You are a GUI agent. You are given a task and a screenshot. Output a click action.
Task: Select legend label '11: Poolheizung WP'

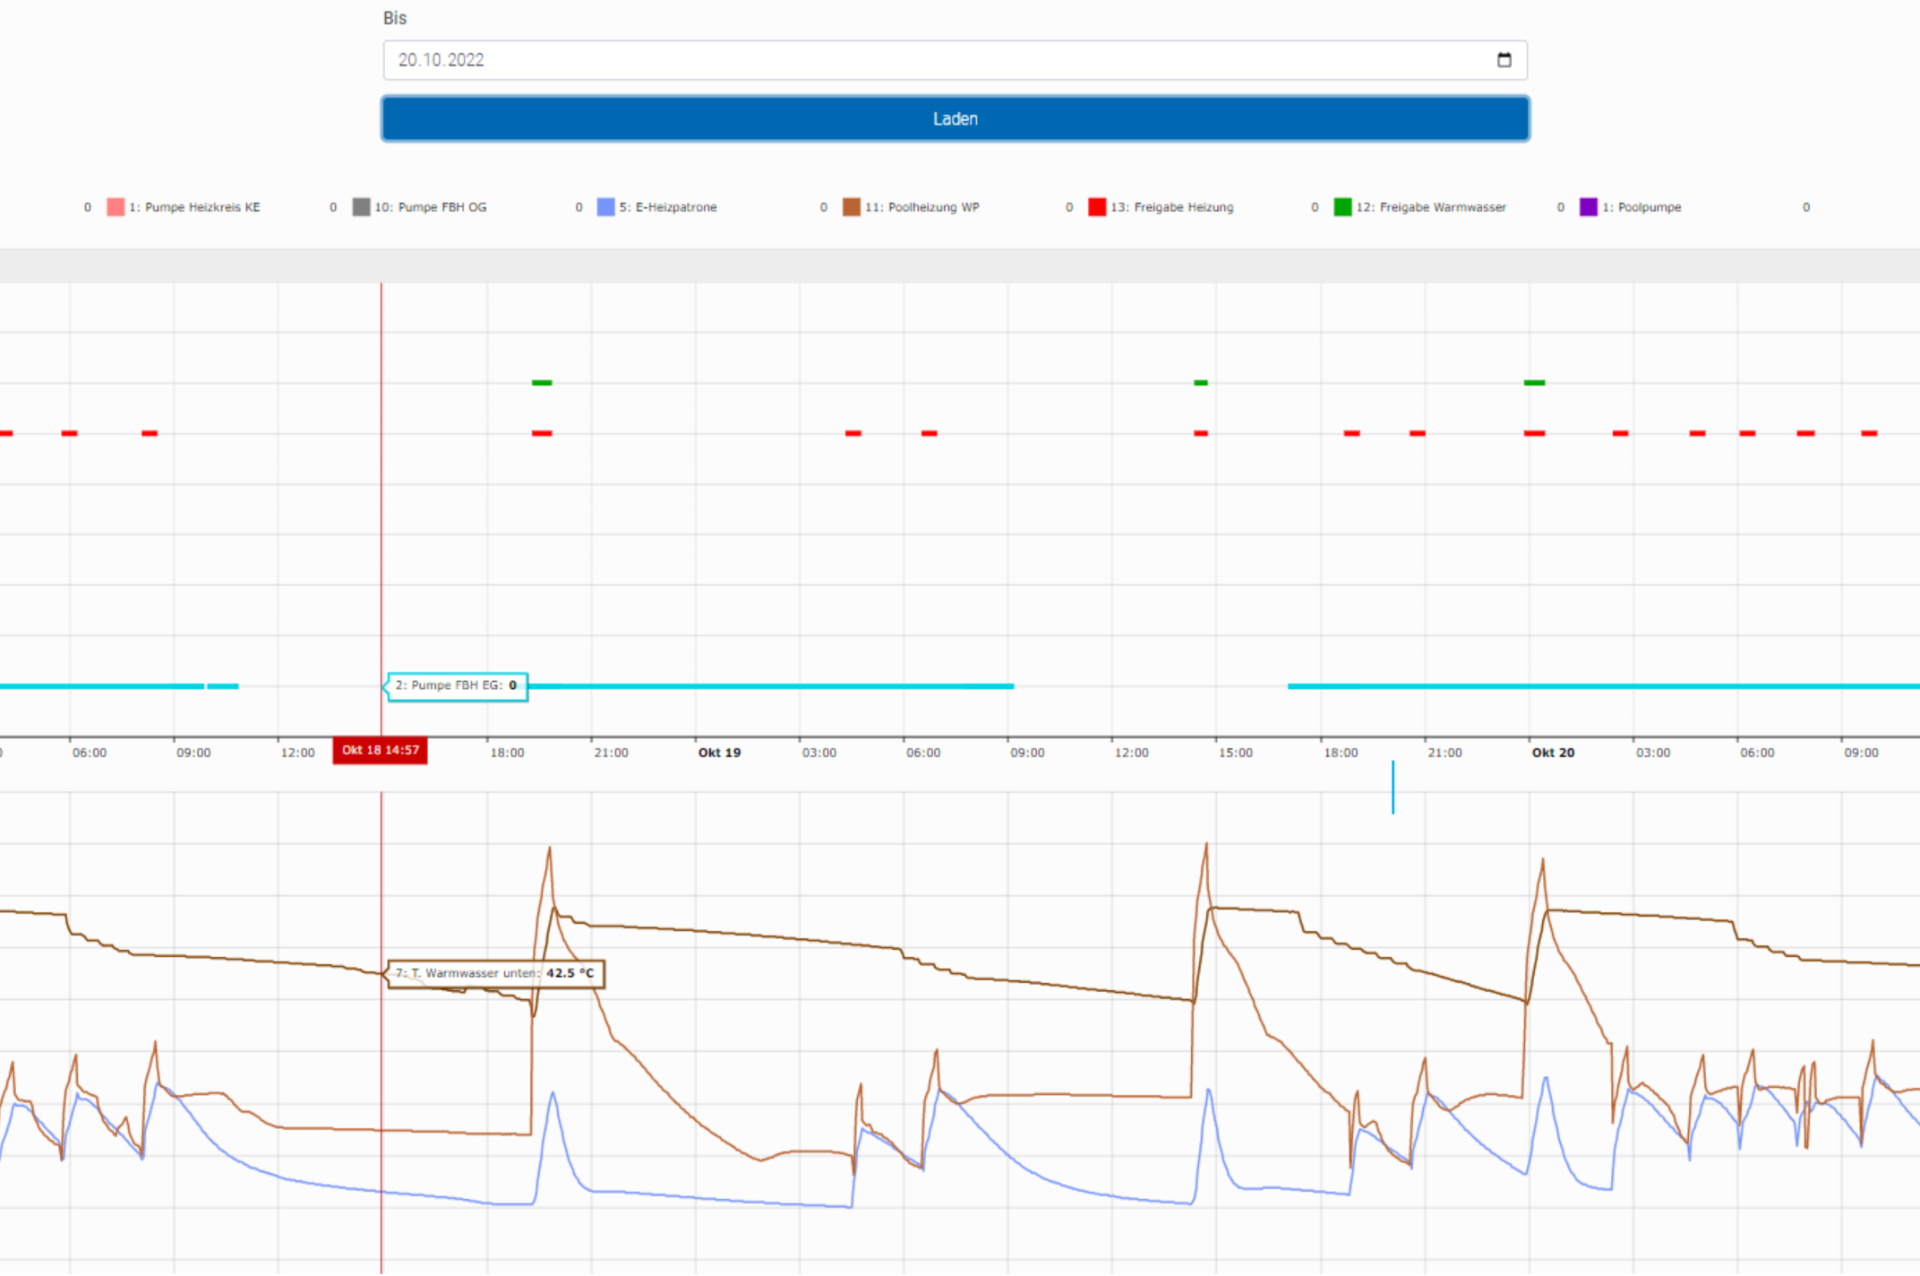click(922, 207)
